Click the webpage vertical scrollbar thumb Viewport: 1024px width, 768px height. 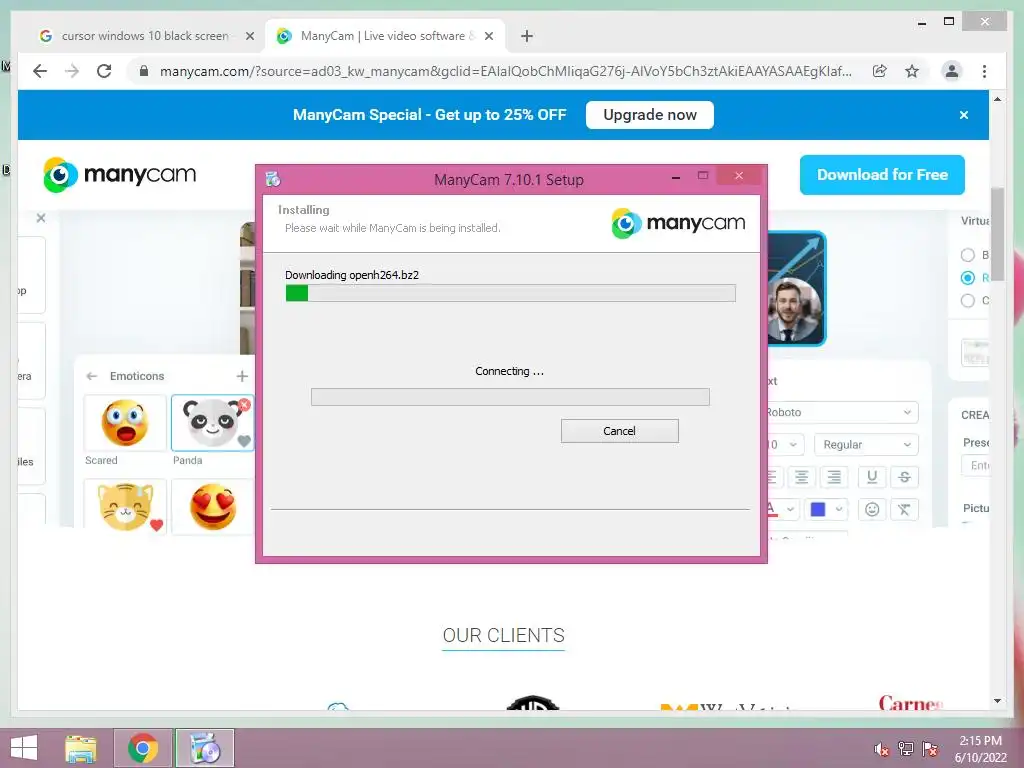(x=997, y=234)
